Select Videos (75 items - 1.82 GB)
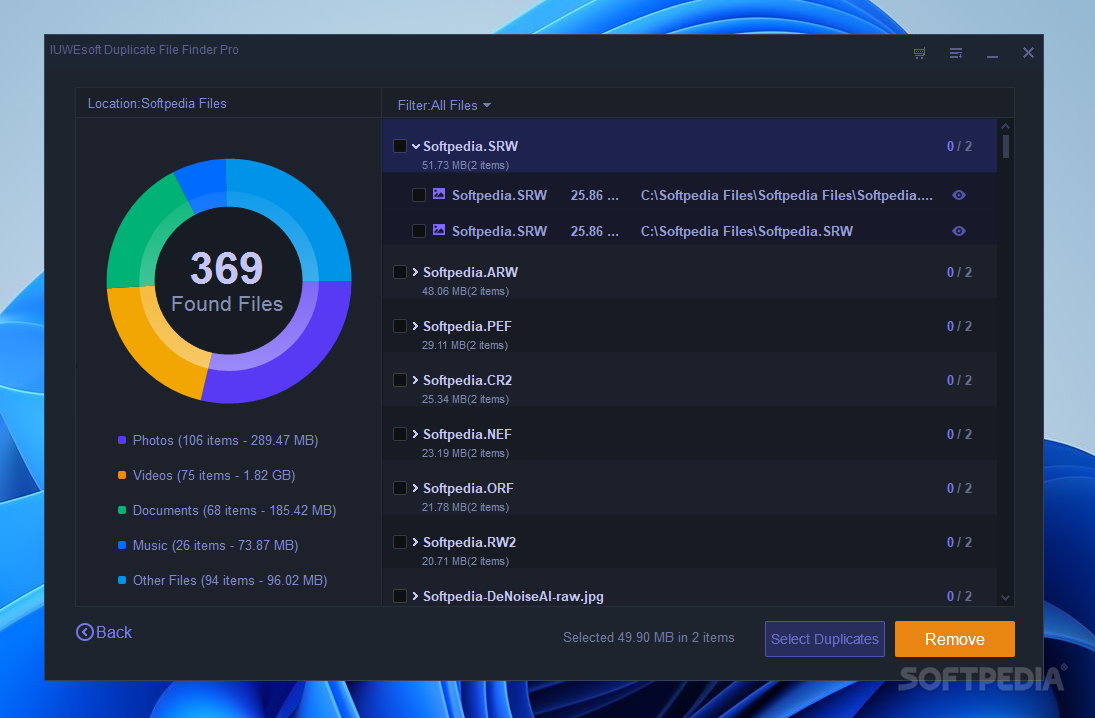Screen dimensions: 1095x718 tap(214, 476)
